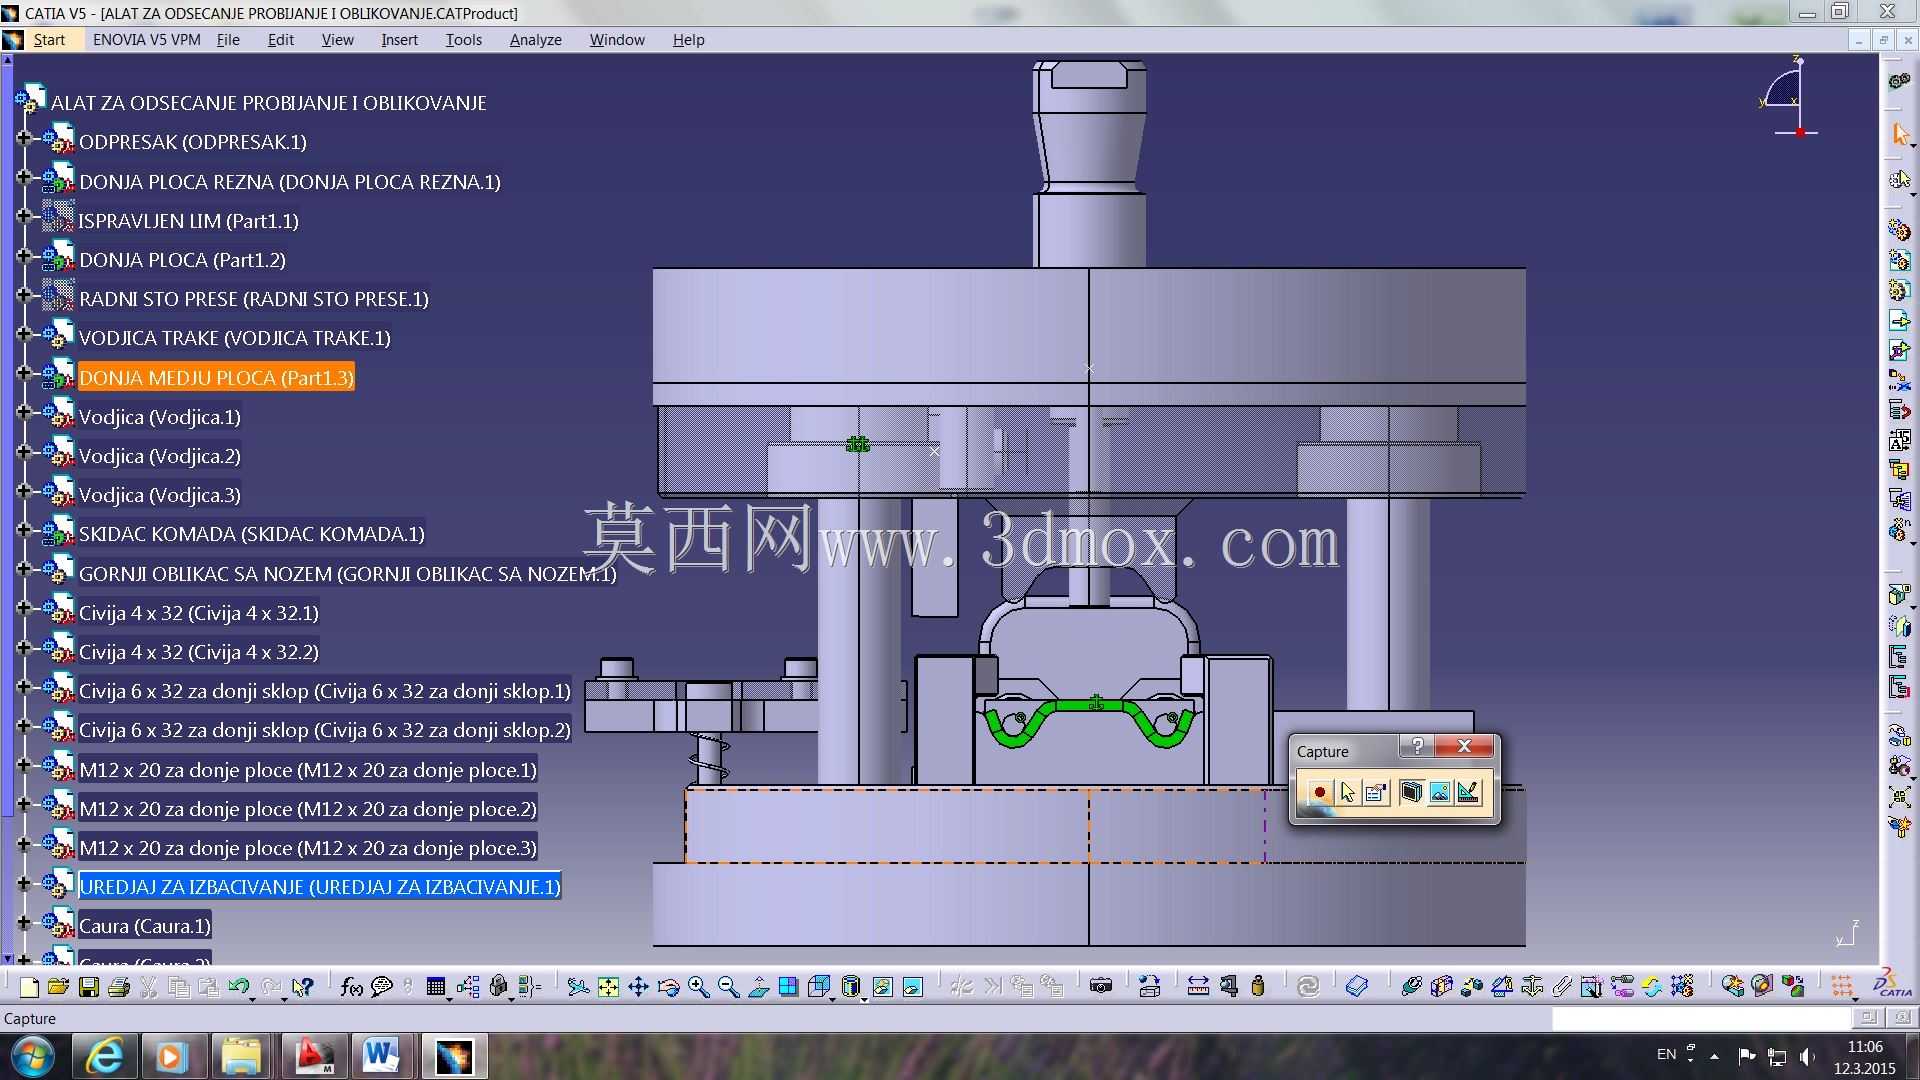The width and height of the screenshot is (1920, 1080).
Task: Click the camera Capture icon in toolbar
Action: click(x=1101, y=987)
